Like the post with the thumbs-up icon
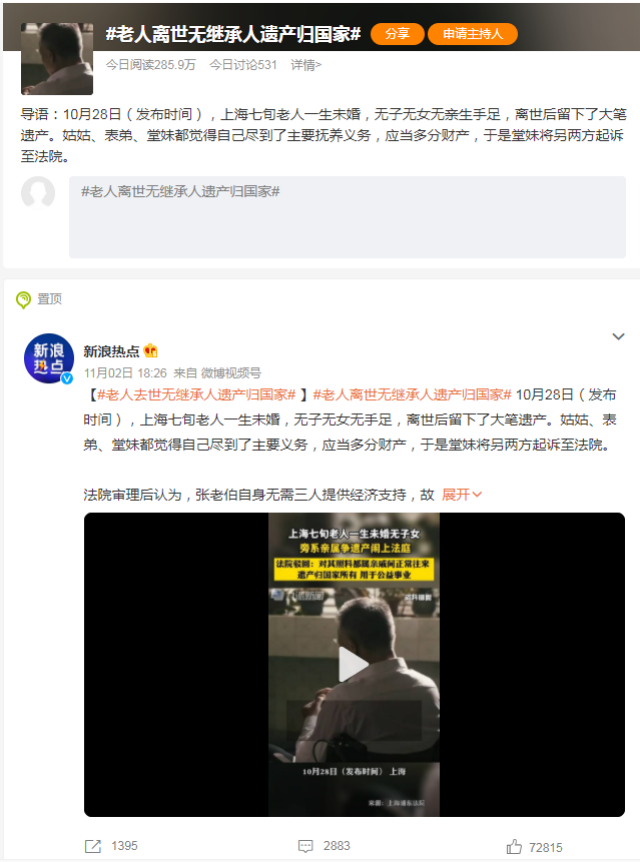Viewport: 640px width, 862px height. pos(514,846)
